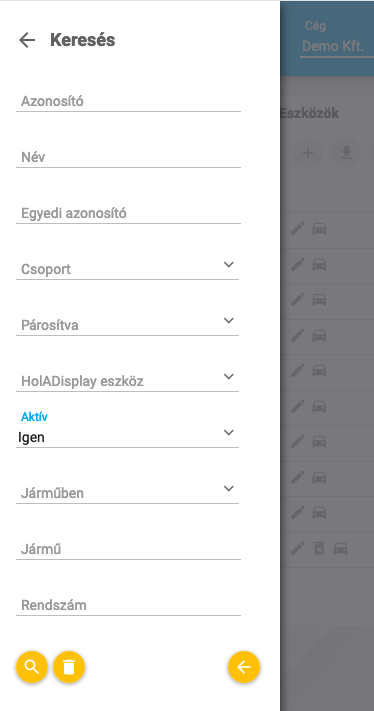
Task: Clear filters with yellow trash button
Action: point(69,667)
